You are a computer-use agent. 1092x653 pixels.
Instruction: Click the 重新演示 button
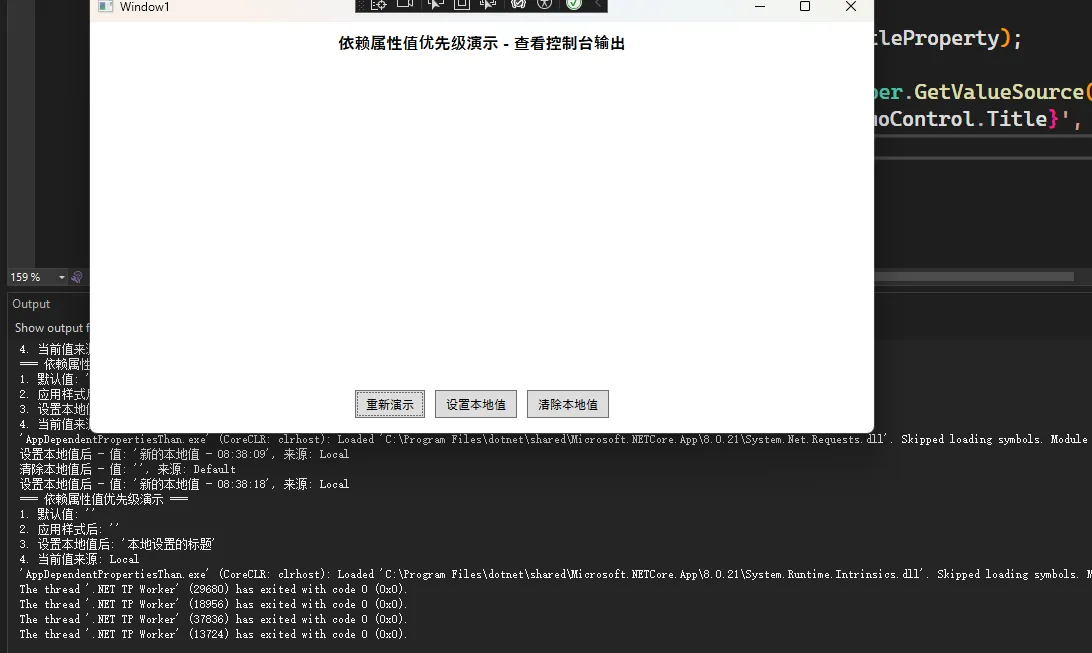coord(390,404)
